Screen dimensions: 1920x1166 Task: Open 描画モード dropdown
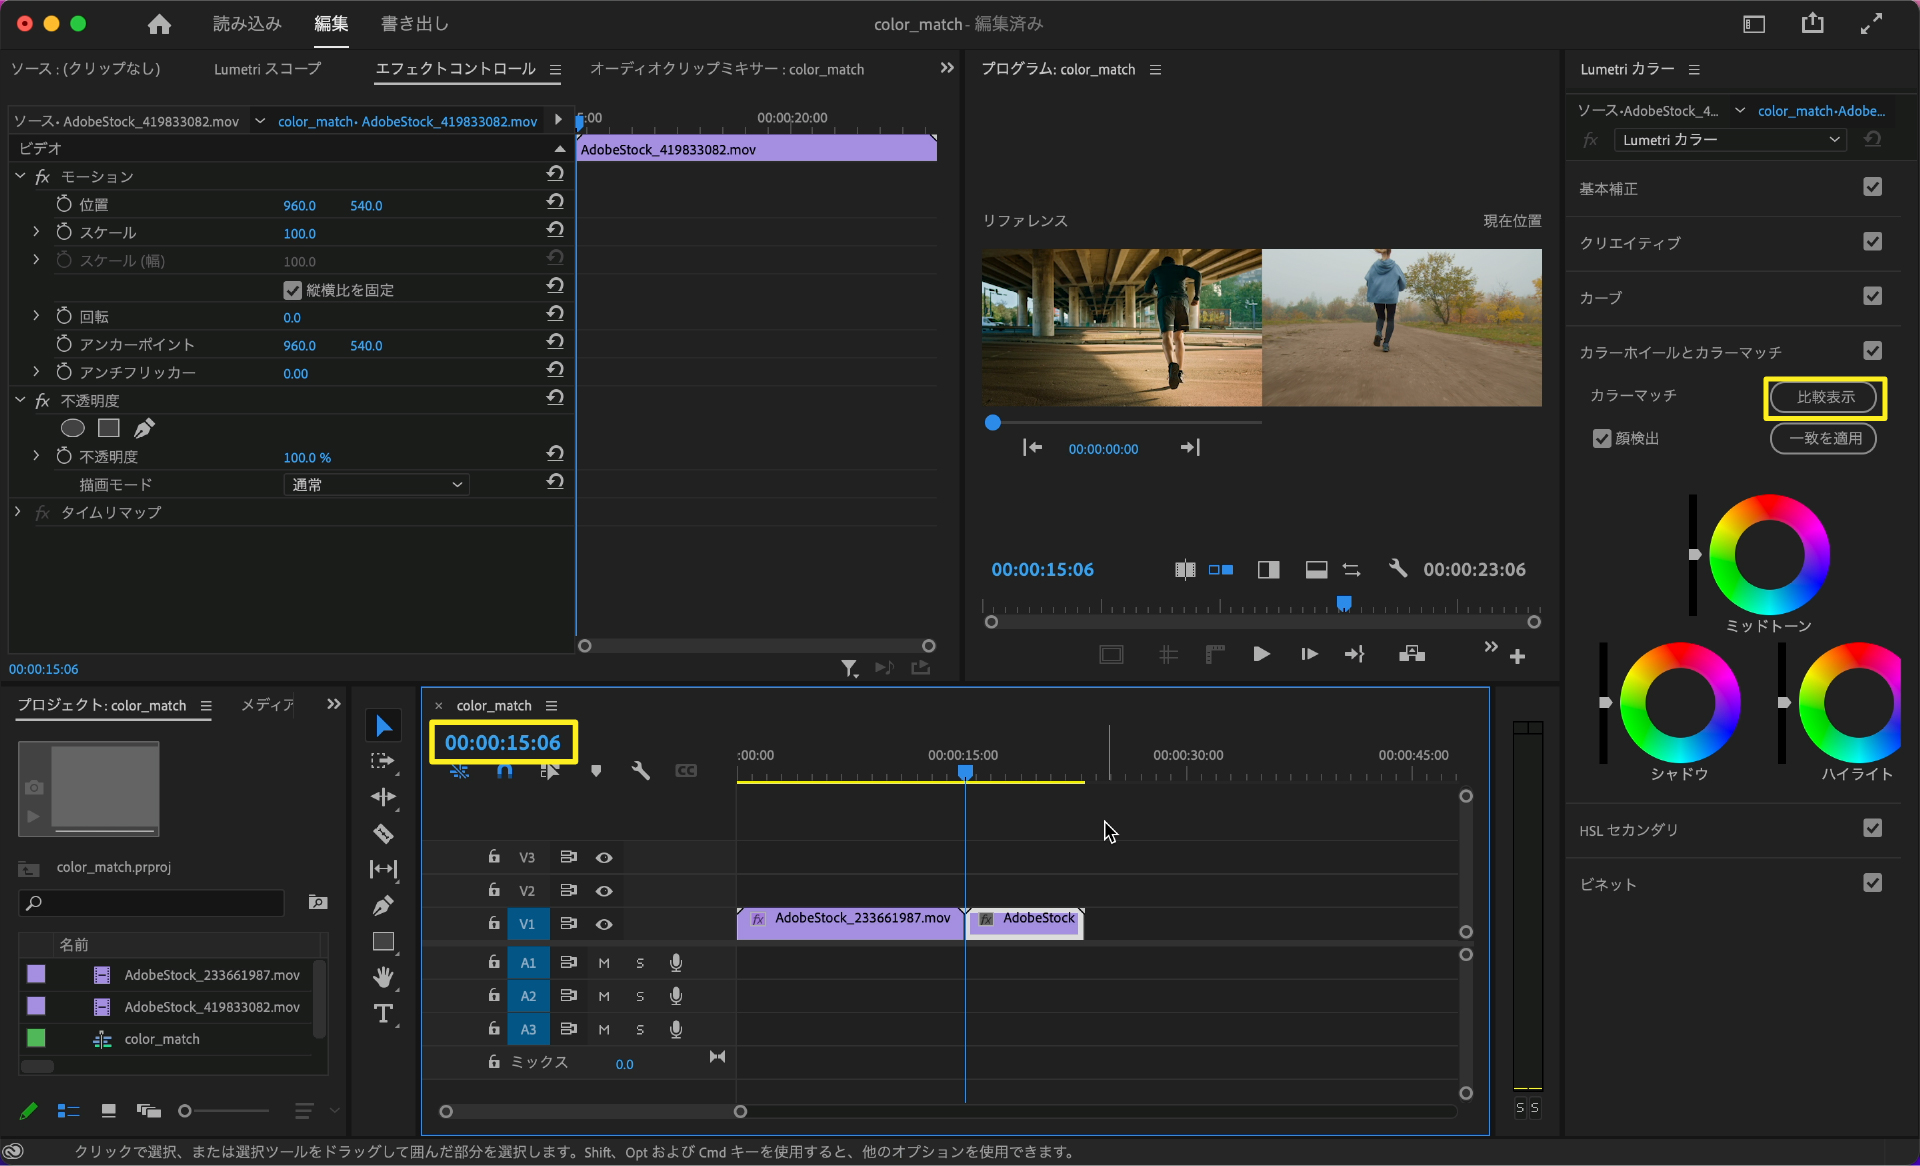(x=377, y=485)
